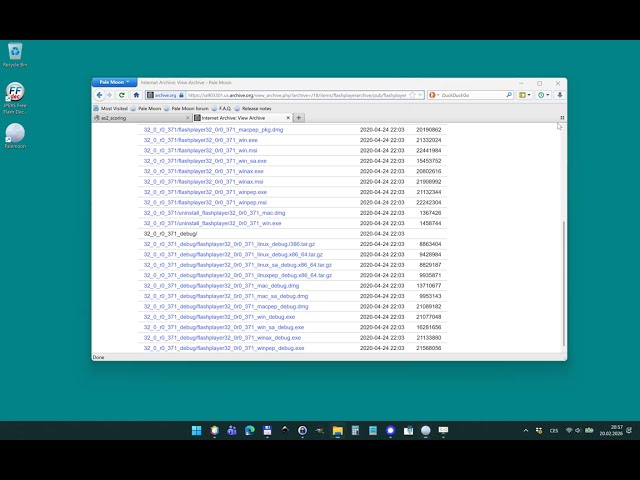Viewport: 640px width, 480px height.
Task: Open uninstall_flashplayer32_0r0_371_win.exe link
Action: coord(212,223)
